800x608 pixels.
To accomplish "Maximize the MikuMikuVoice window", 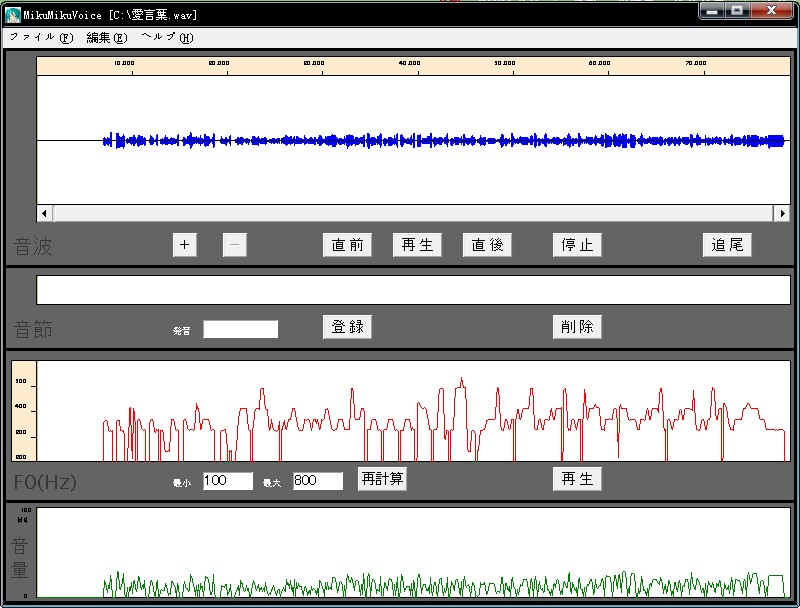I will [x=737, y=11].
